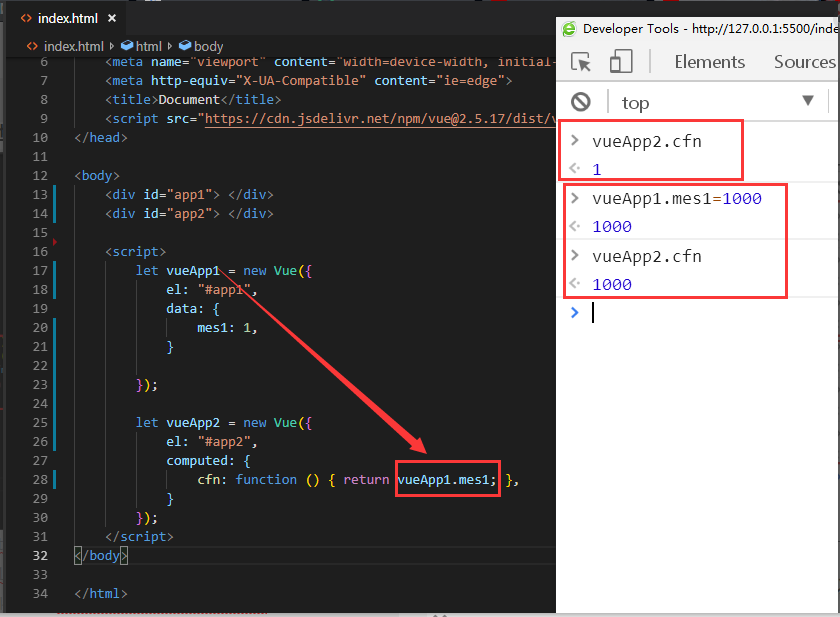Click the index.html breadcrumb item
Viewport: 840px width, 617px height.
(73, 47)
